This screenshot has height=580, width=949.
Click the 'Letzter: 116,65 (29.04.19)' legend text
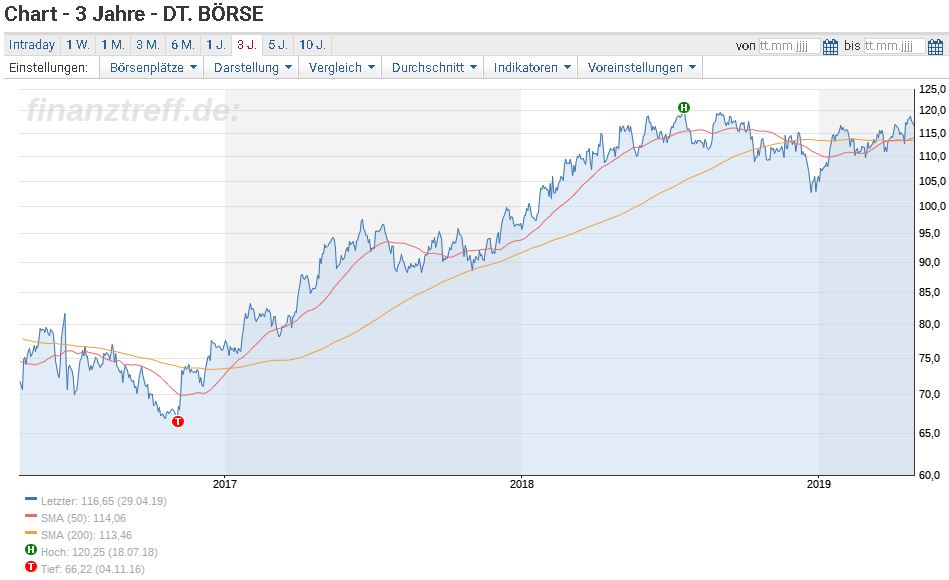coord(103,501)
